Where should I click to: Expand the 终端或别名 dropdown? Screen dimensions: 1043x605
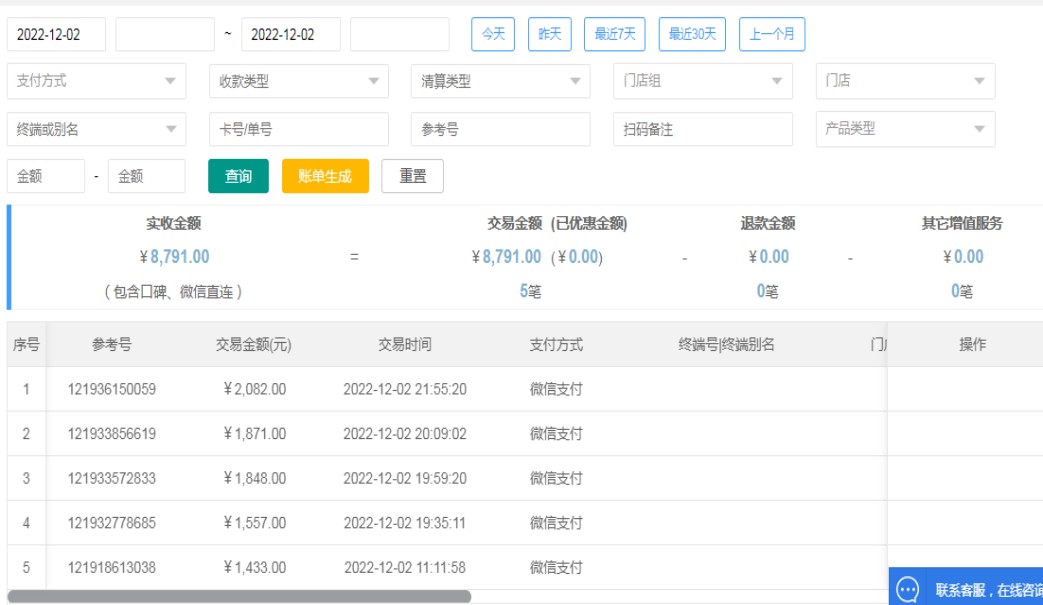pos(96,129)
